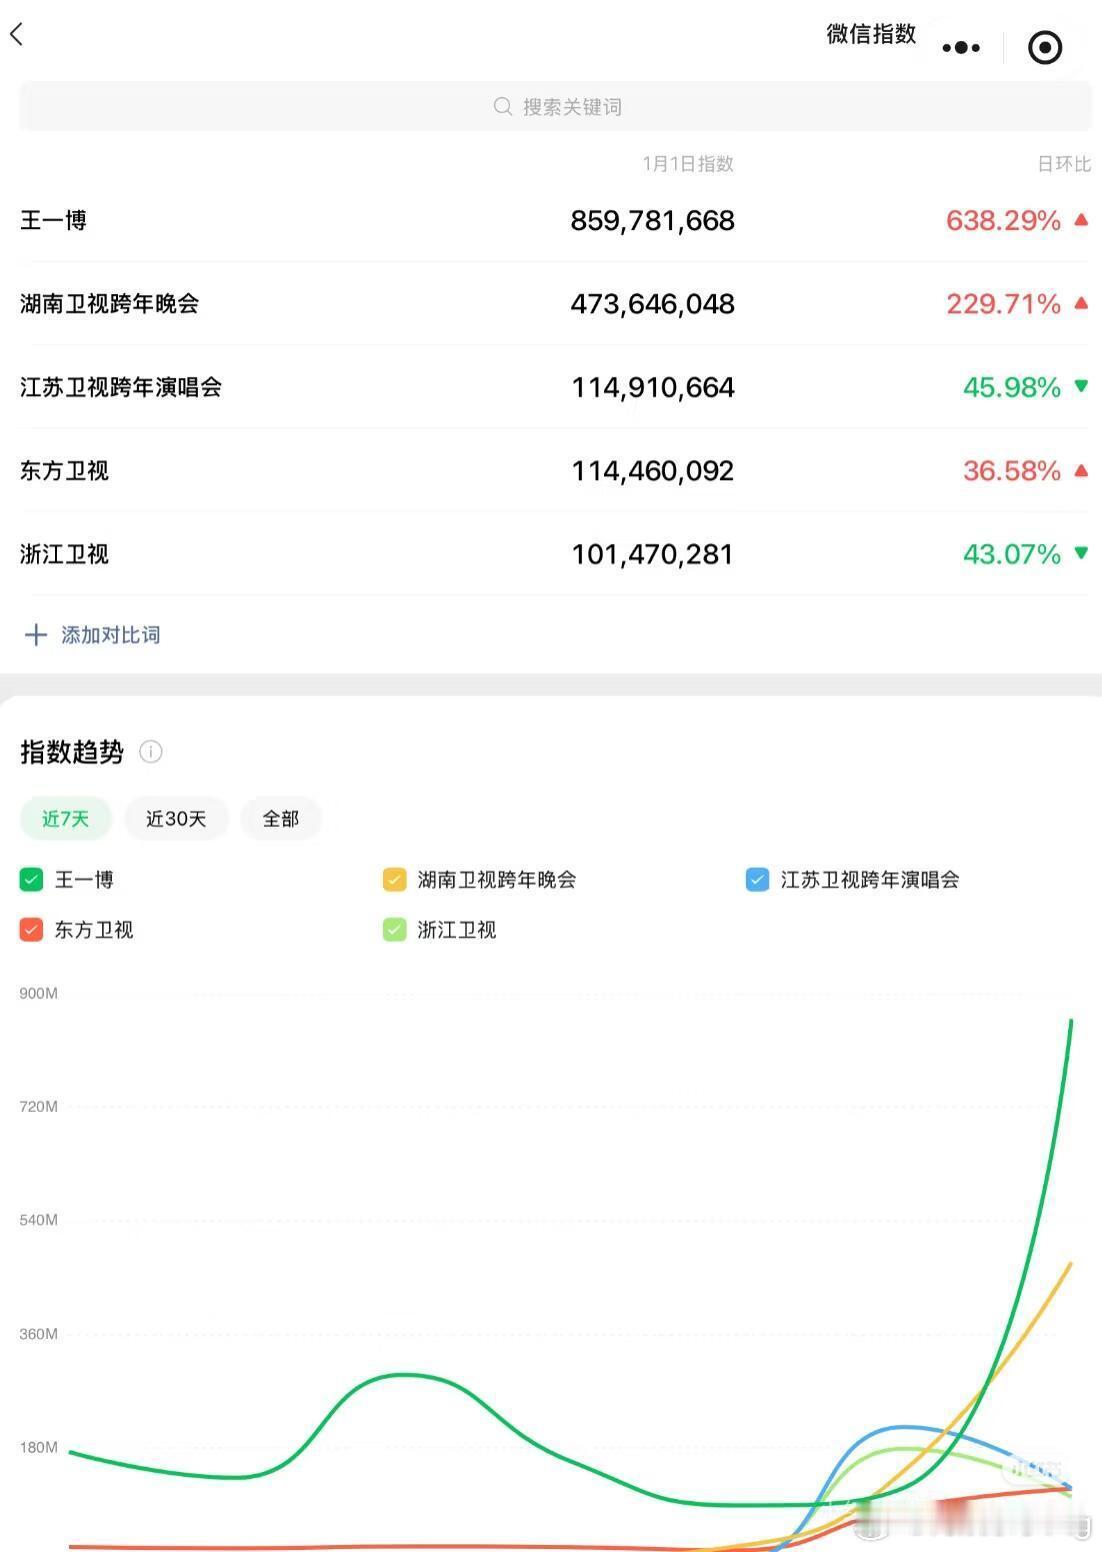Tap the circular close mini-program icon
The width and height of the screenshot is (1102, 1552).
coord(1045,47)
